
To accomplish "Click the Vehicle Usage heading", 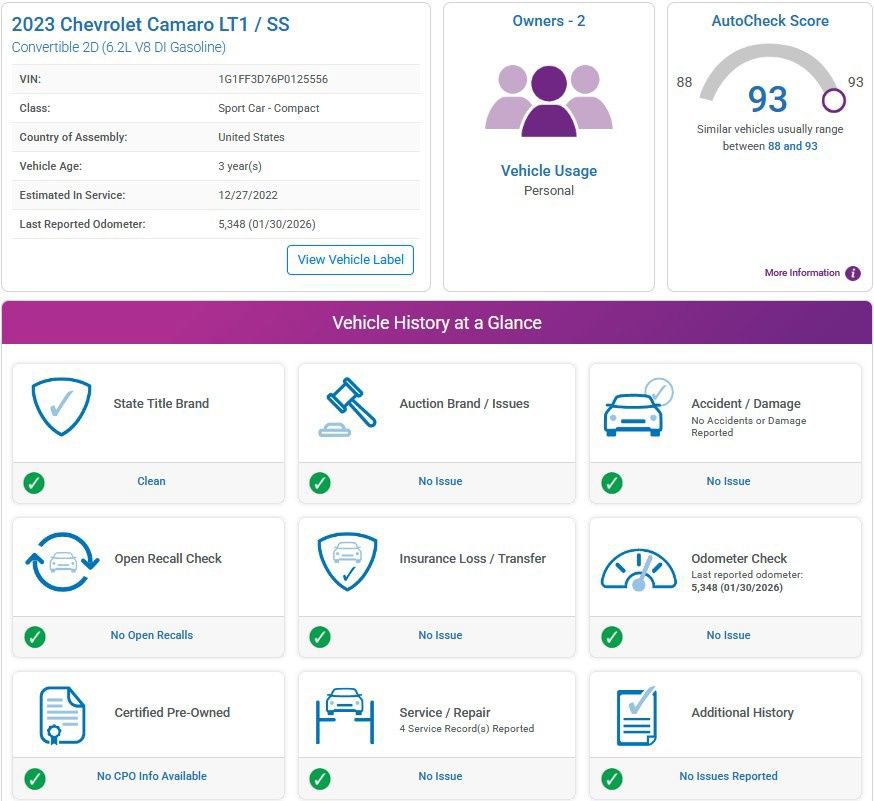I will (548, 171).
